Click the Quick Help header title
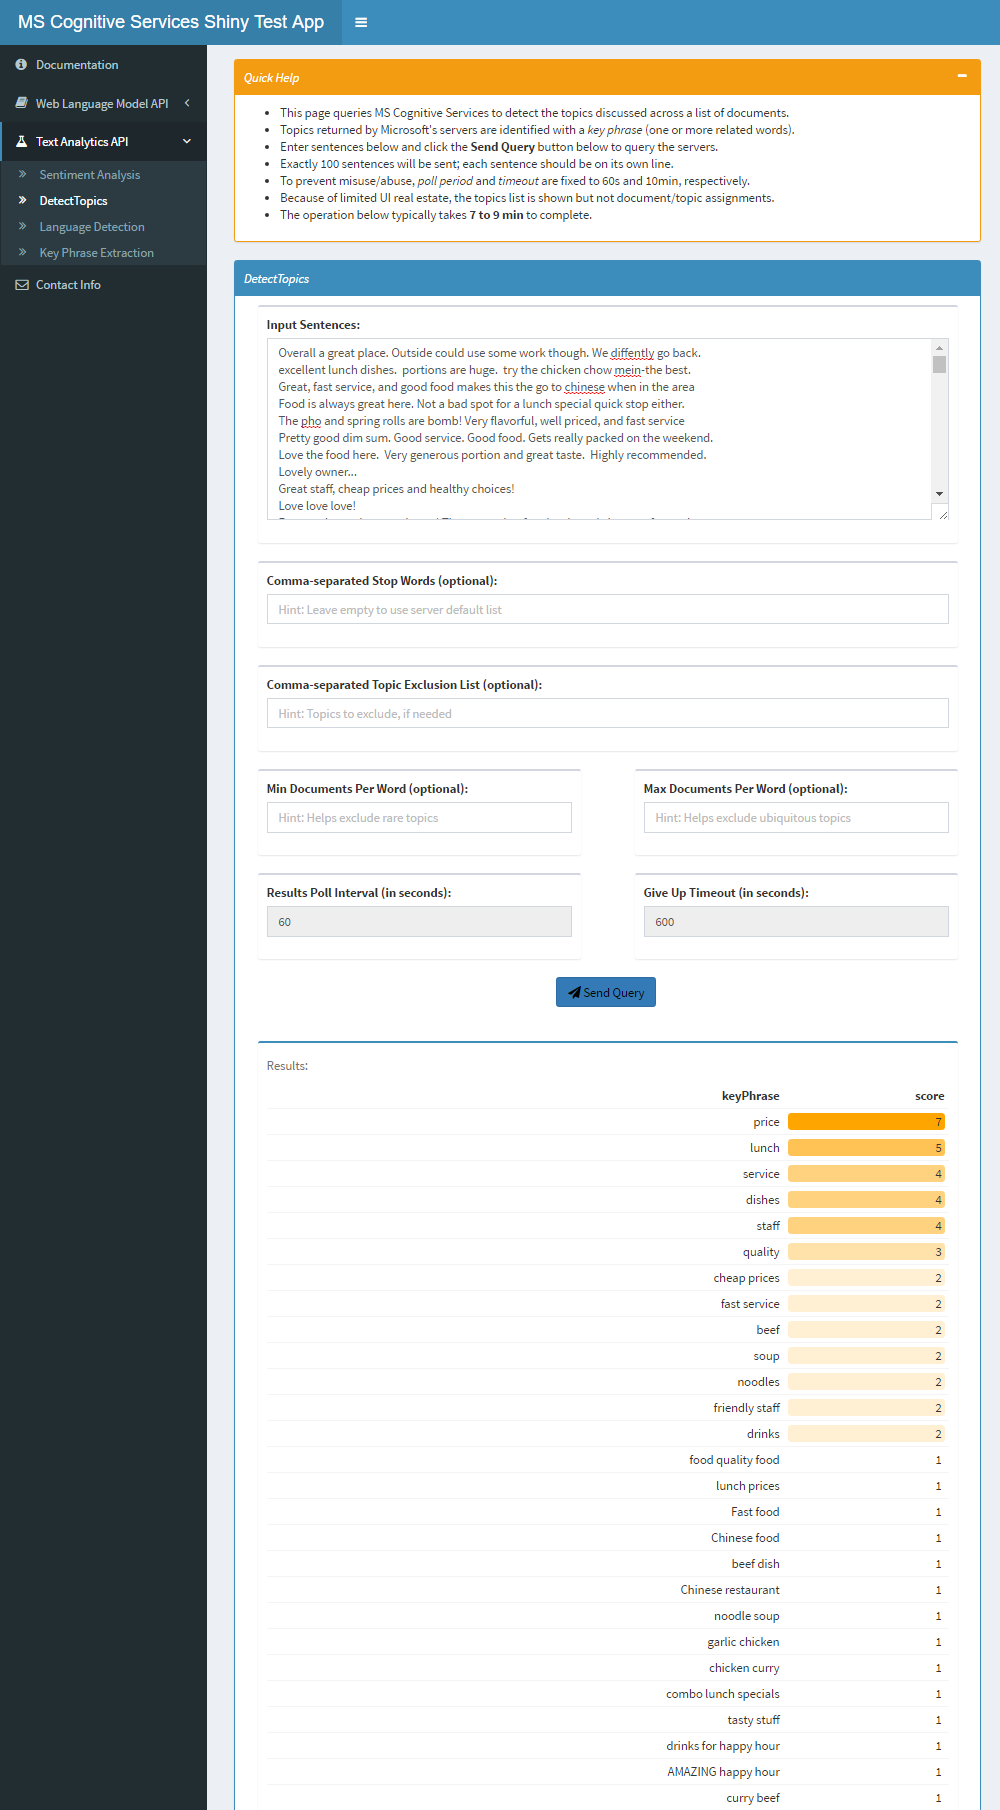Screen dimensions: 1000x1810 coord(271,78)
